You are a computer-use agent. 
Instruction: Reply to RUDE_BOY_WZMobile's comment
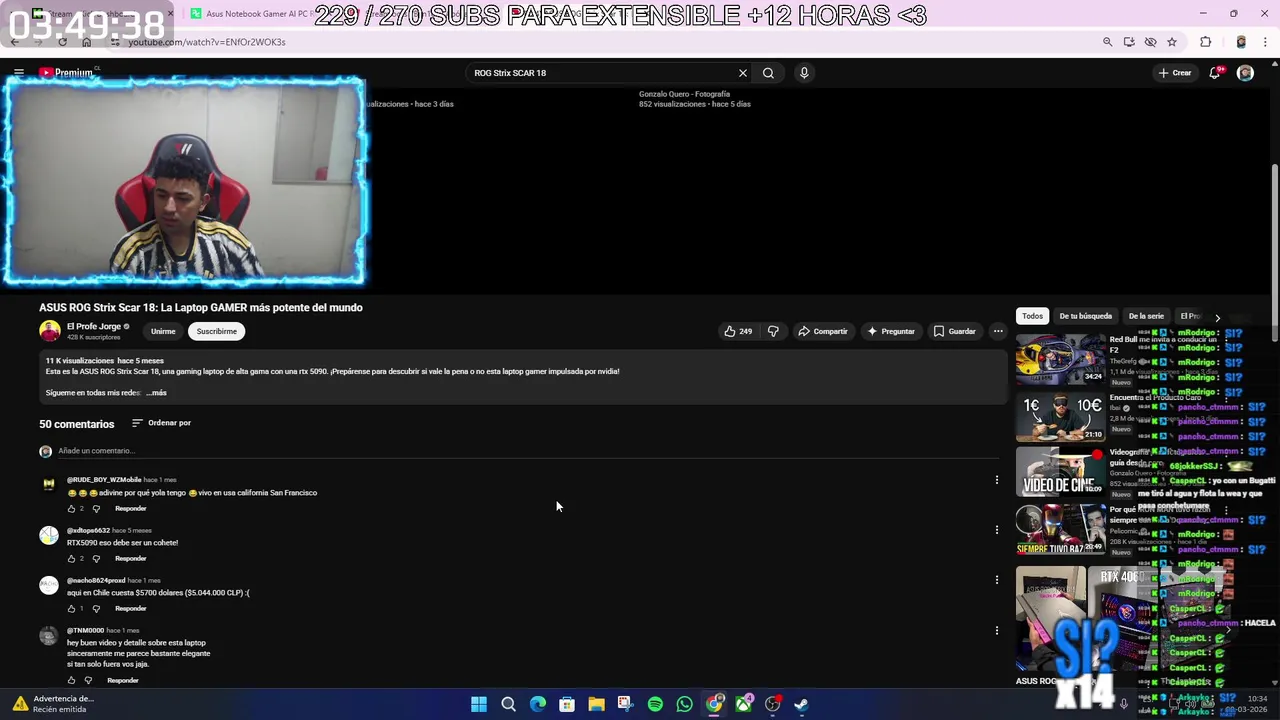[x=130, y=509]
